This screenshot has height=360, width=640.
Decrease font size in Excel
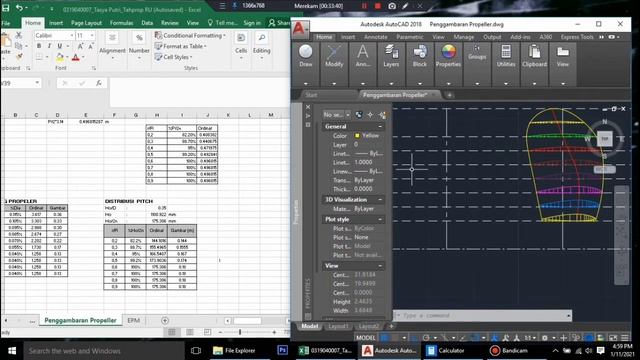[91, 46]
